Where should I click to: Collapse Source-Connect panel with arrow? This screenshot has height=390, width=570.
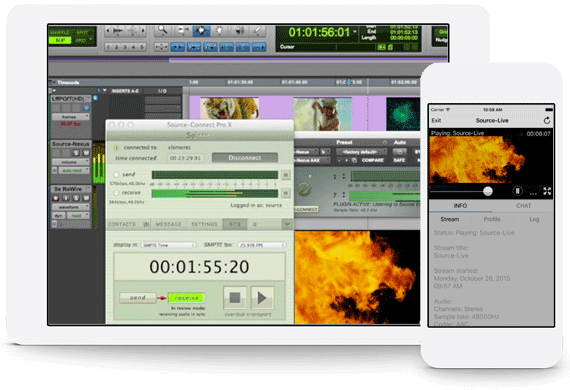click(x=287, y=224)
